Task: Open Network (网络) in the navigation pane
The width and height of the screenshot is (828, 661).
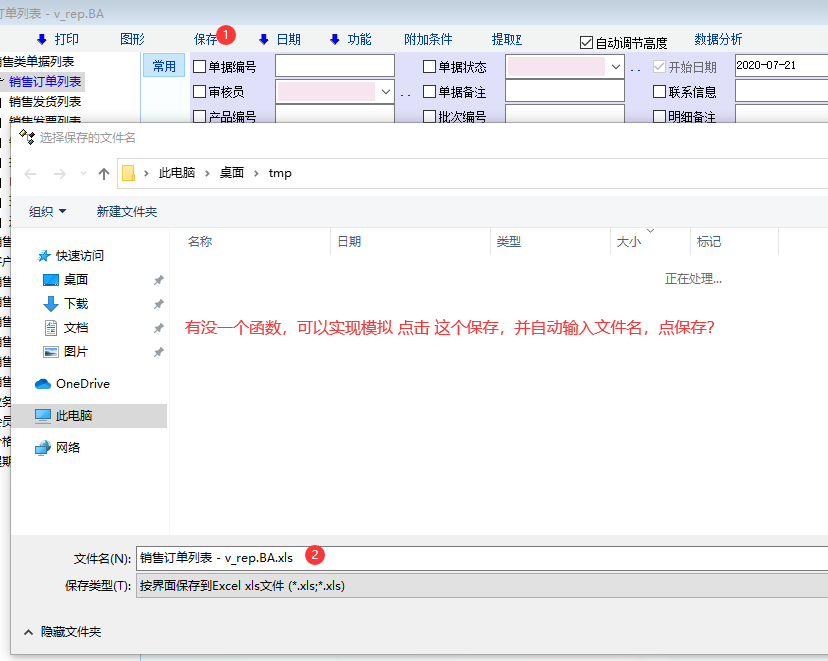Action: (x=67, y=448)
